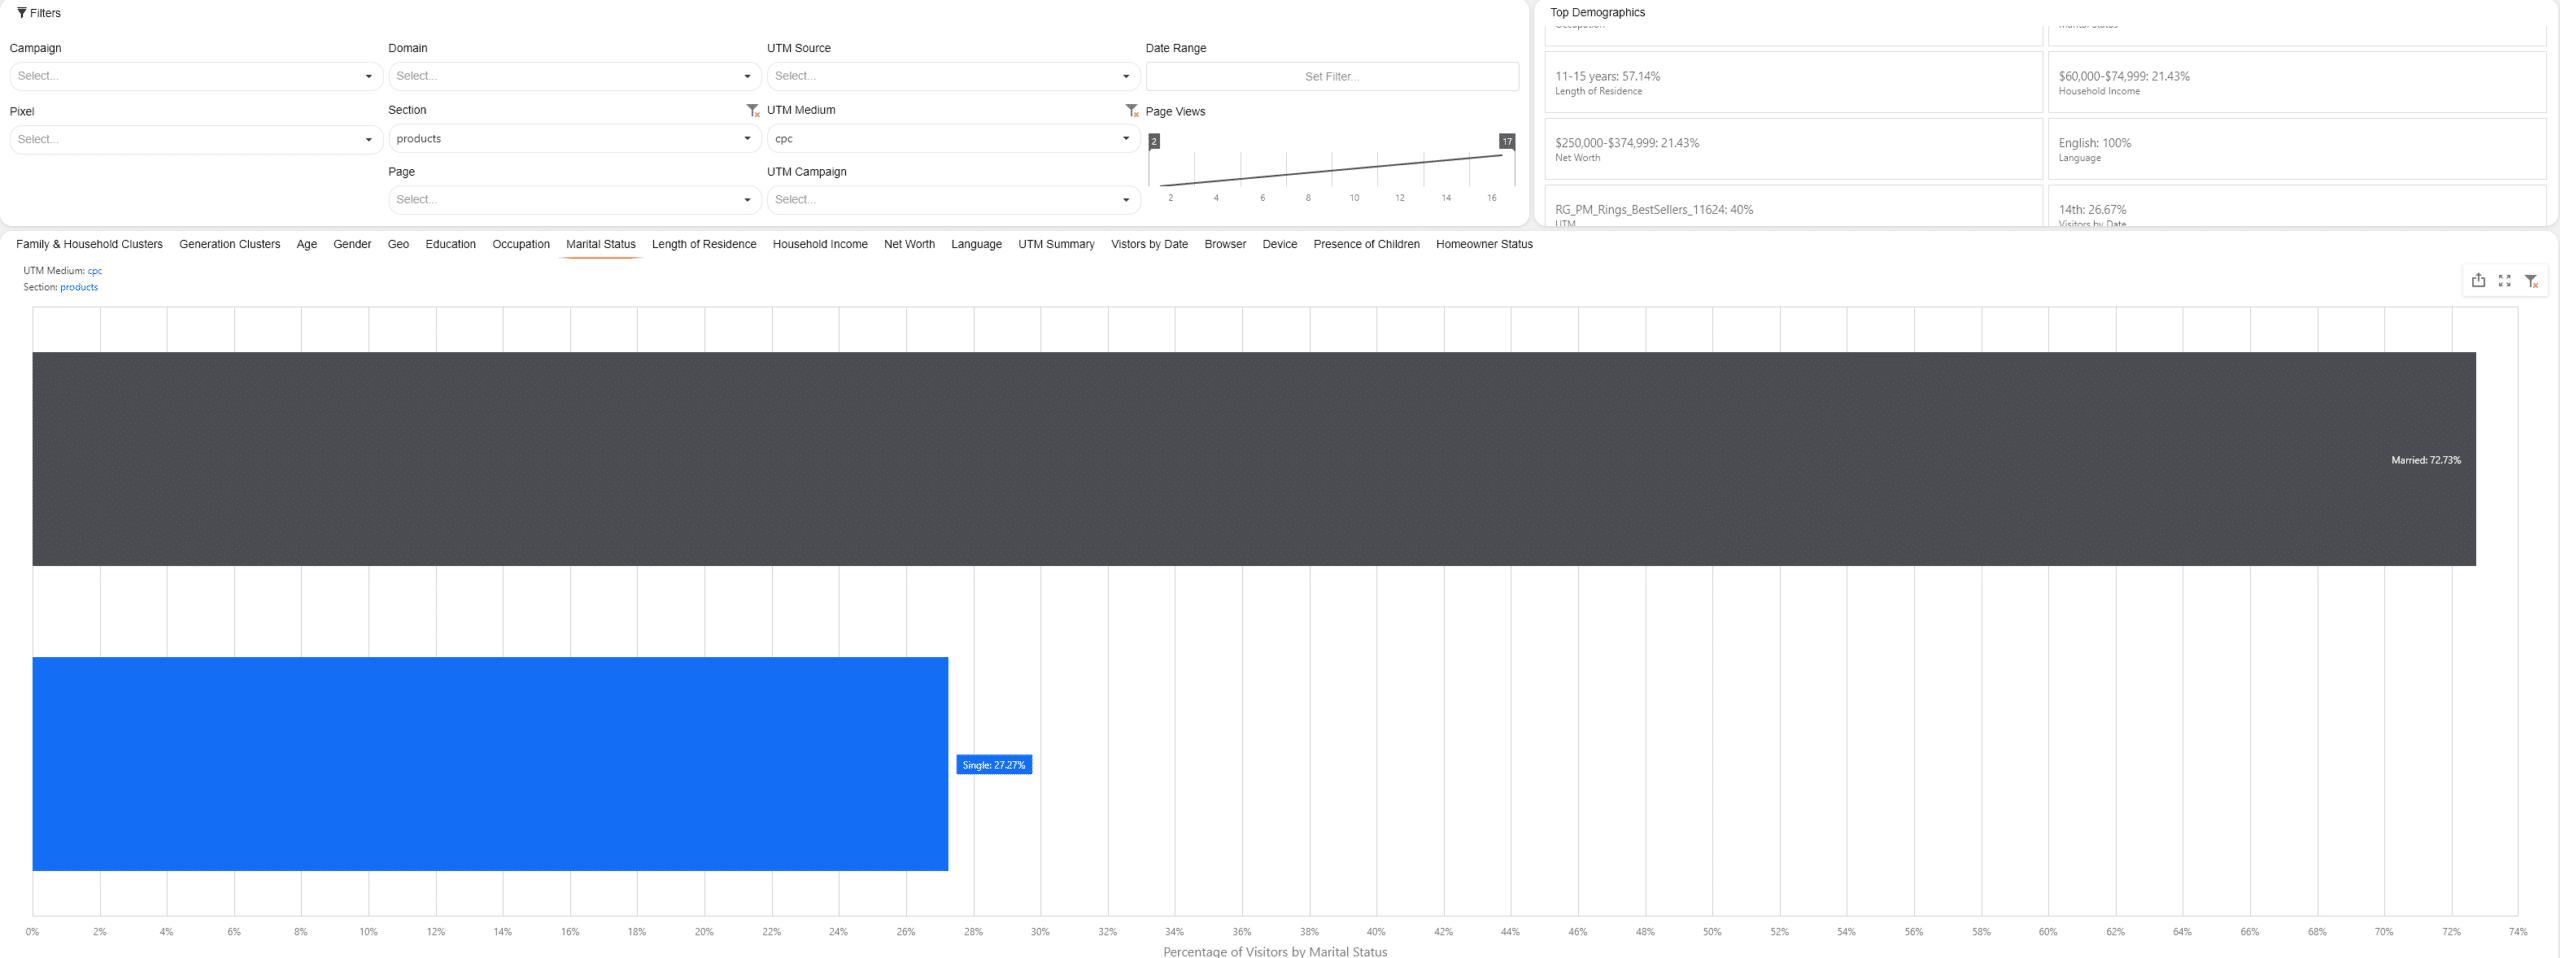This screenshot has width=2560, height=958.
Task: Open the Age tab
Action: (307, 244)
